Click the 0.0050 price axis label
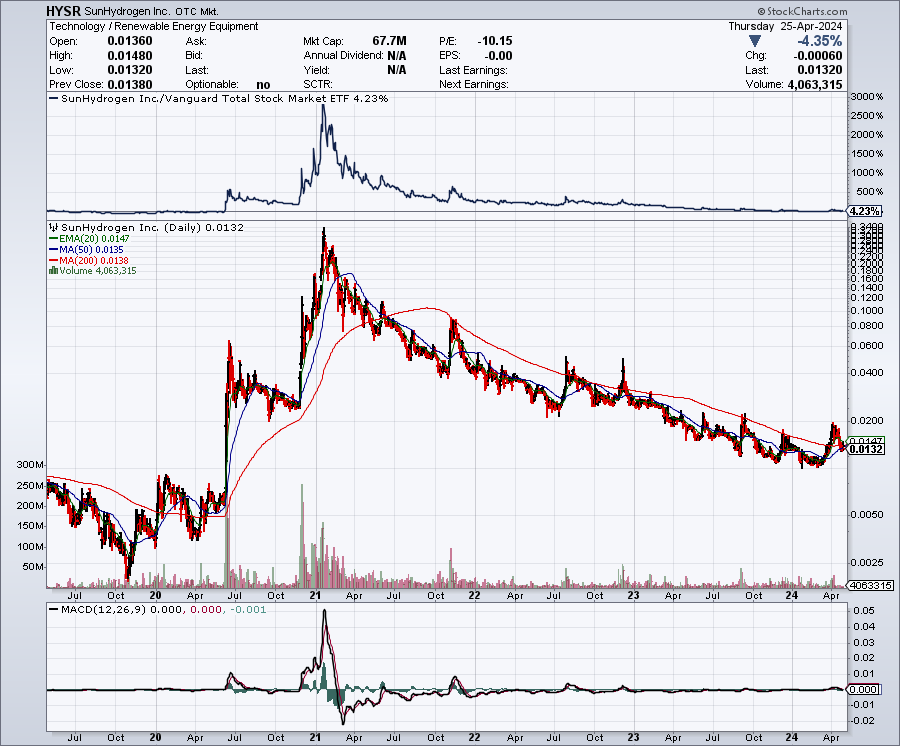 [x=867, y=515]
